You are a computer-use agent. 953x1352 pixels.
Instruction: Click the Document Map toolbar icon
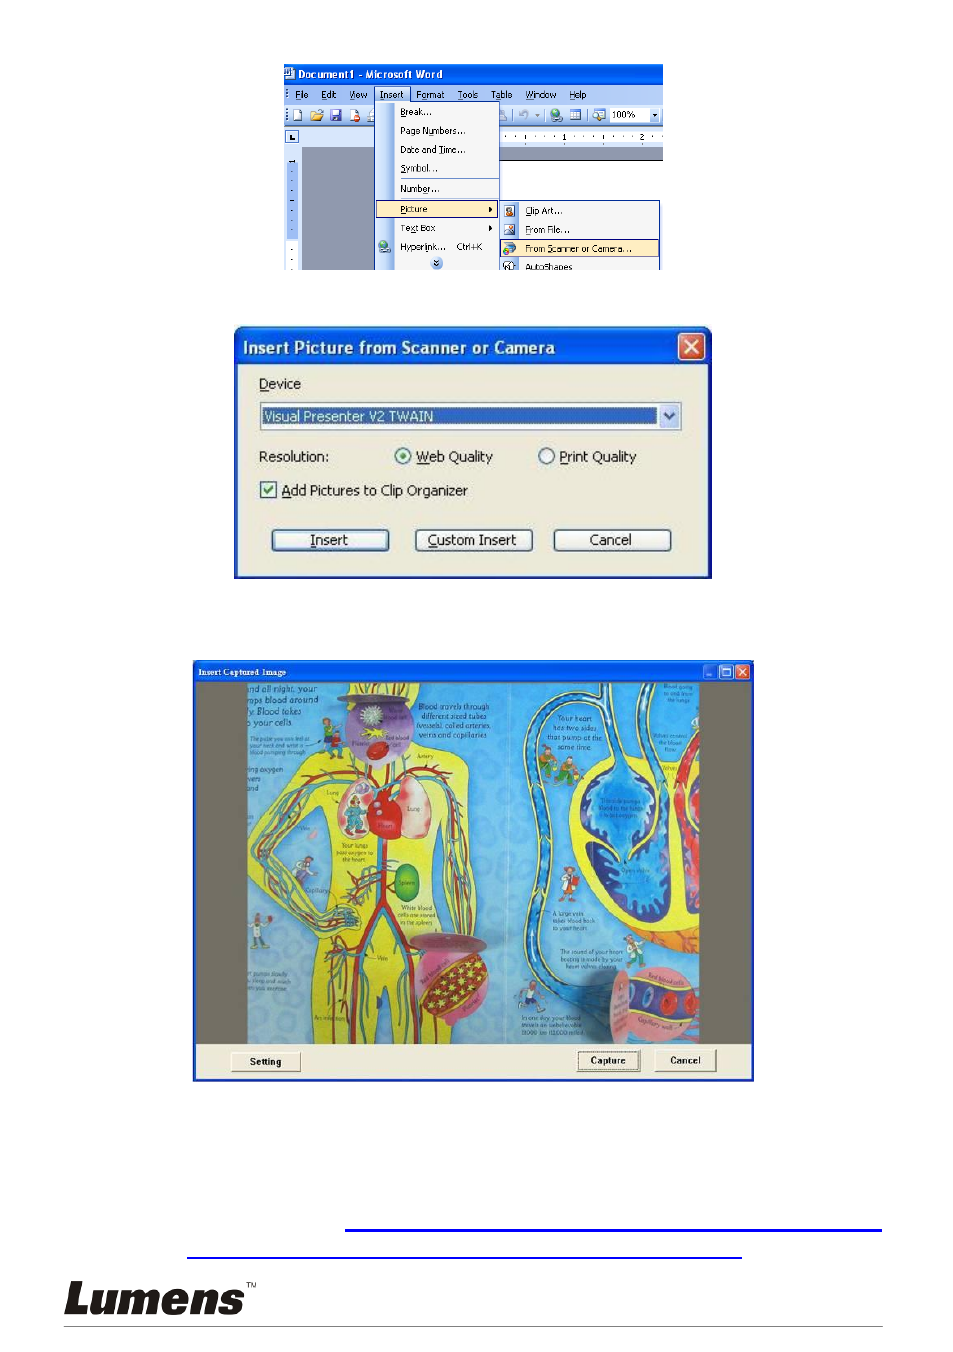[x=599, y=115]
